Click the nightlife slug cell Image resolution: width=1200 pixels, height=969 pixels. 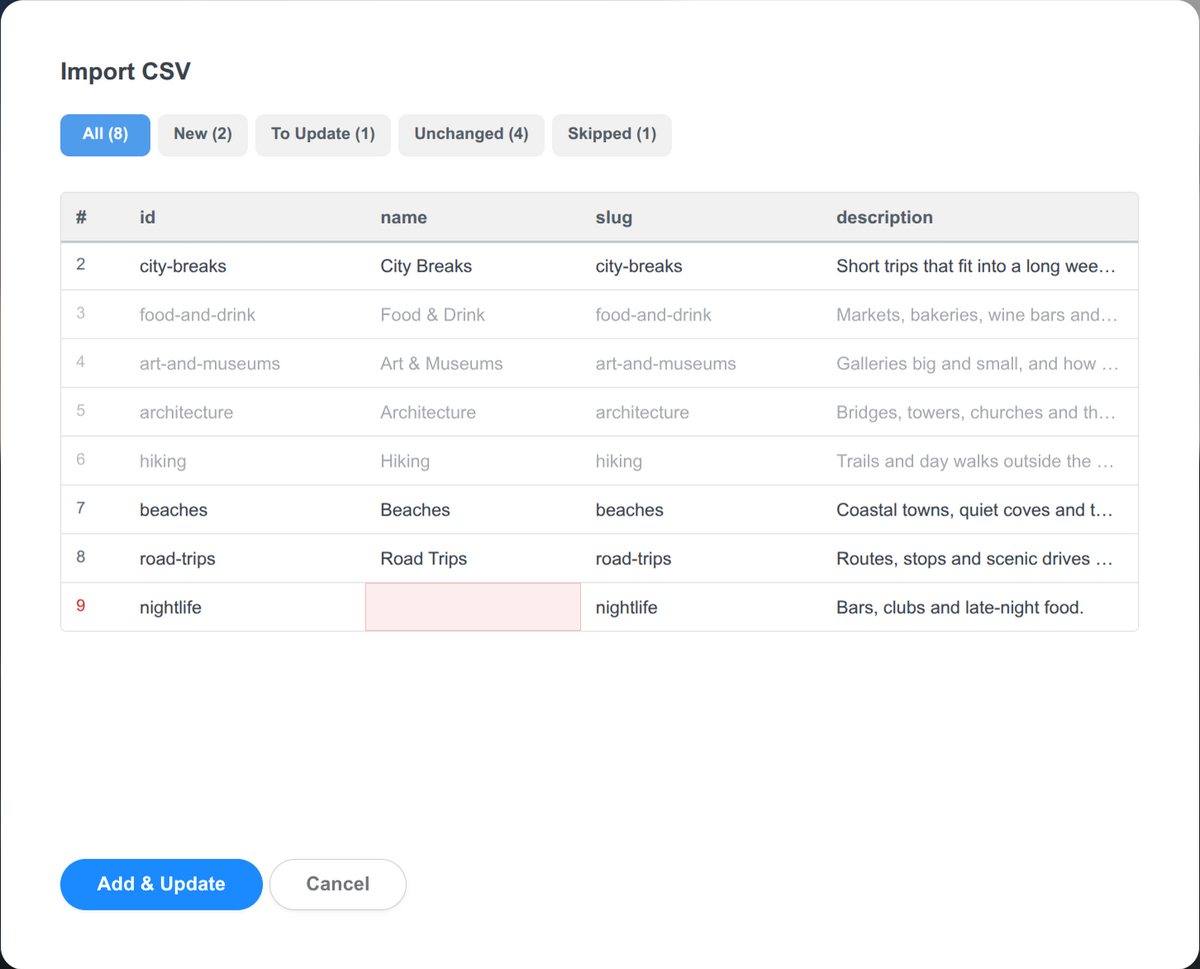click(701, 607)
